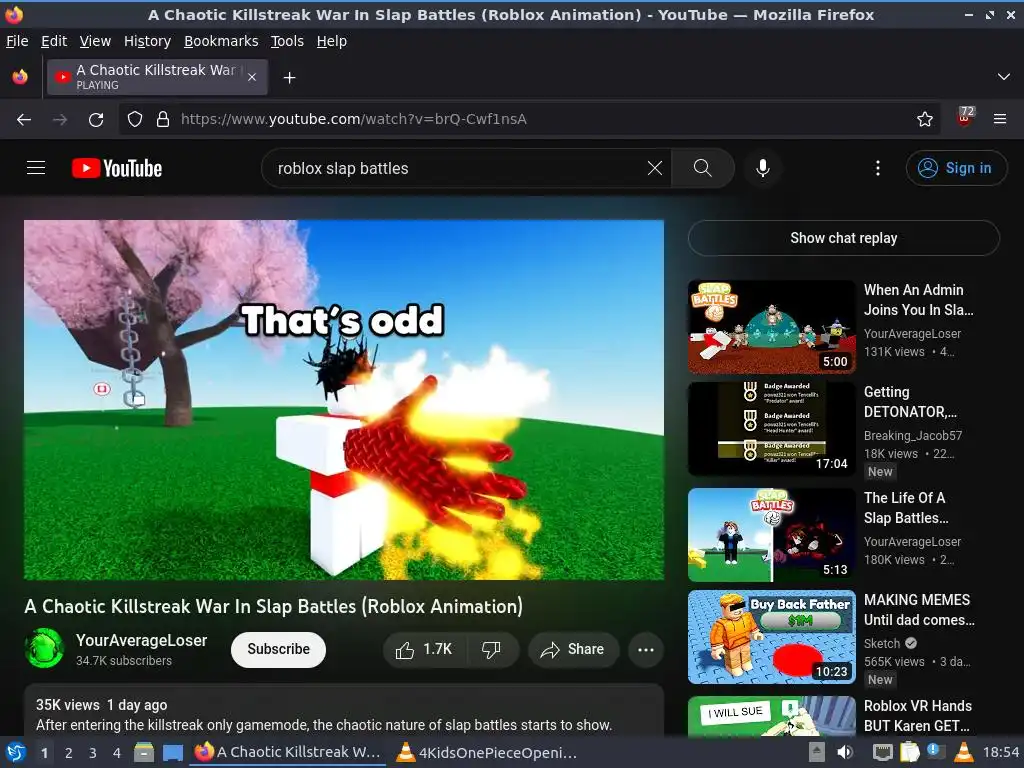Open tracking protection shield icon

(x=135, y=119)
